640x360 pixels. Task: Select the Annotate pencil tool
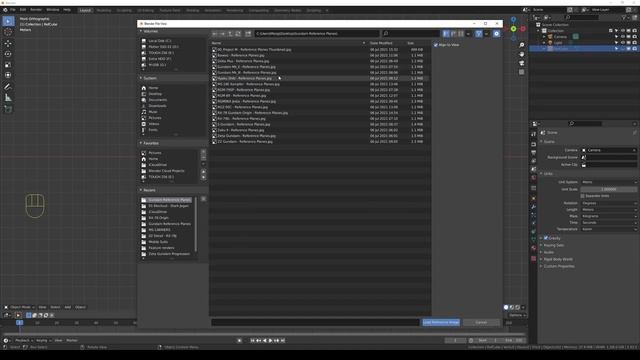click(8, 87)
